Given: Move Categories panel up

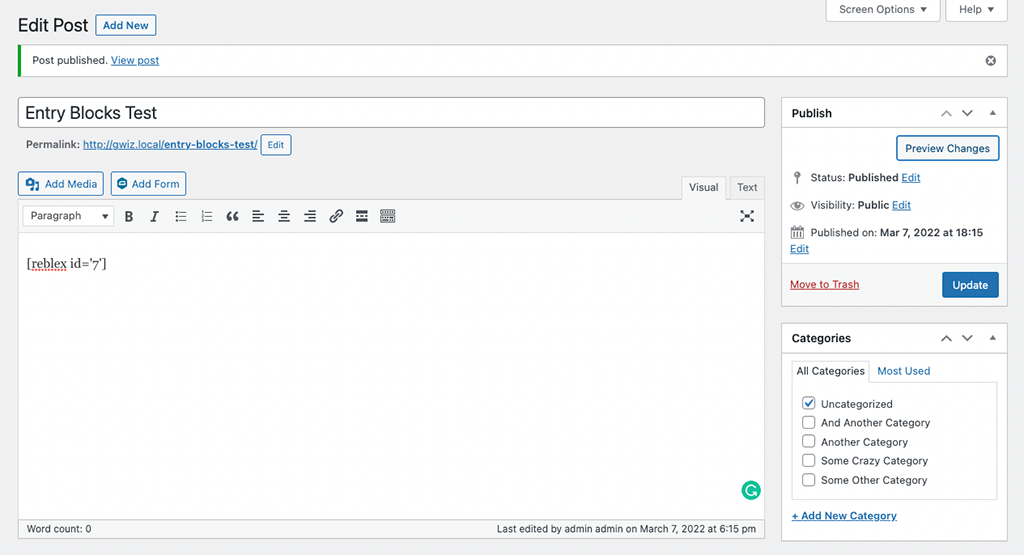Looking at the screenshot, I should pyautogui.click(x=946, y=338).
